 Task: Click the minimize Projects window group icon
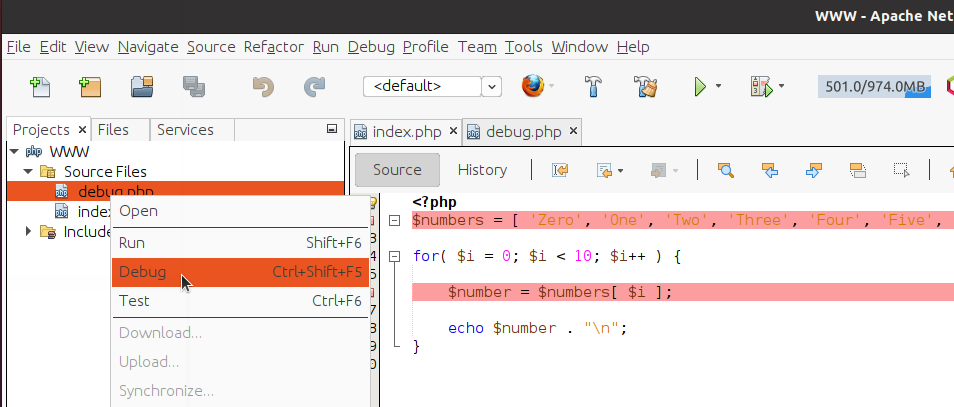click(x=332, y=128)
